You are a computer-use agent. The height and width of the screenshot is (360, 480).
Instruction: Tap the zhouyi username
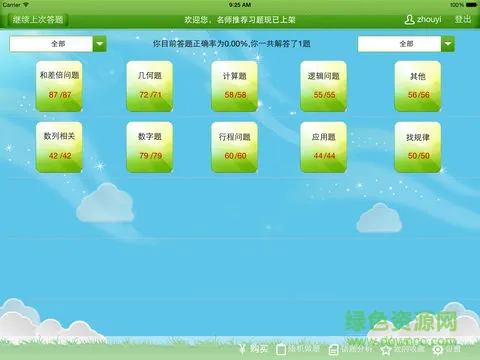(x=429, y=20)
